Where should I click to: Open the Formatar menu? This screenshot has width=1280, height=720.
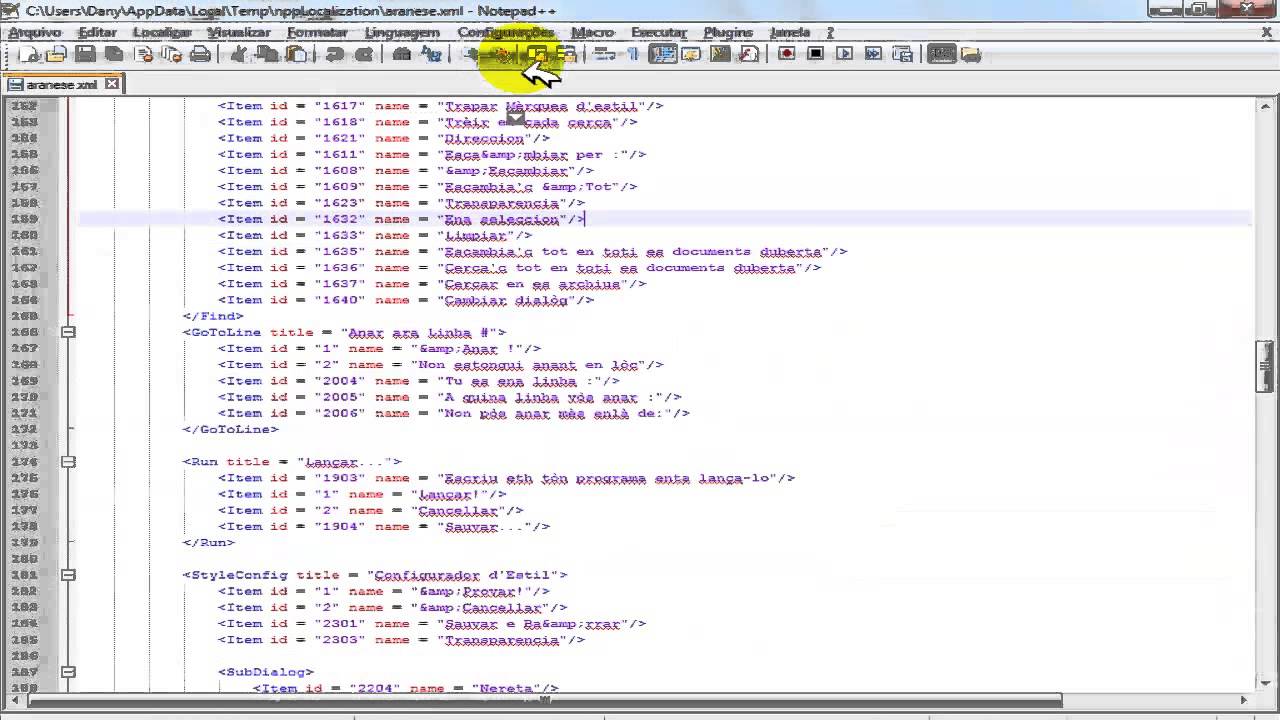[x=317, y=32]
